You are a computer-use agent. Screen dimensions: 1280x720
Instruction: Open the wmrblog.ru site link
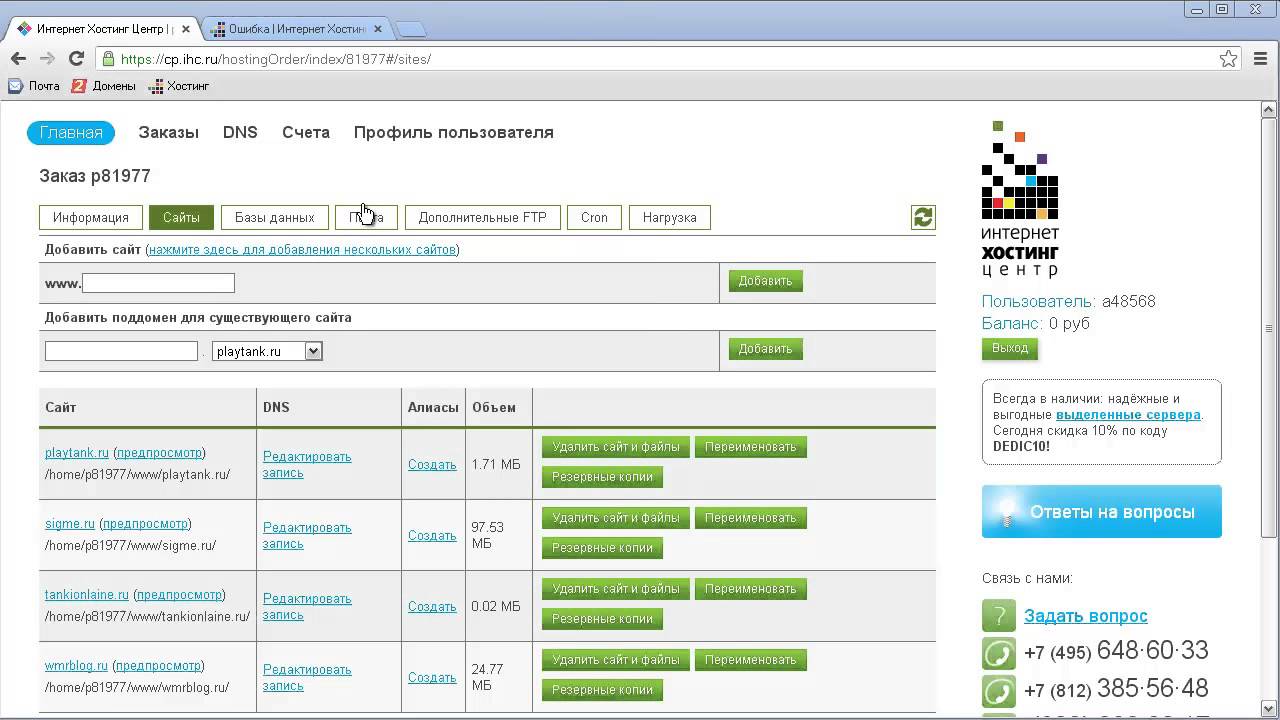pos(76,666)
